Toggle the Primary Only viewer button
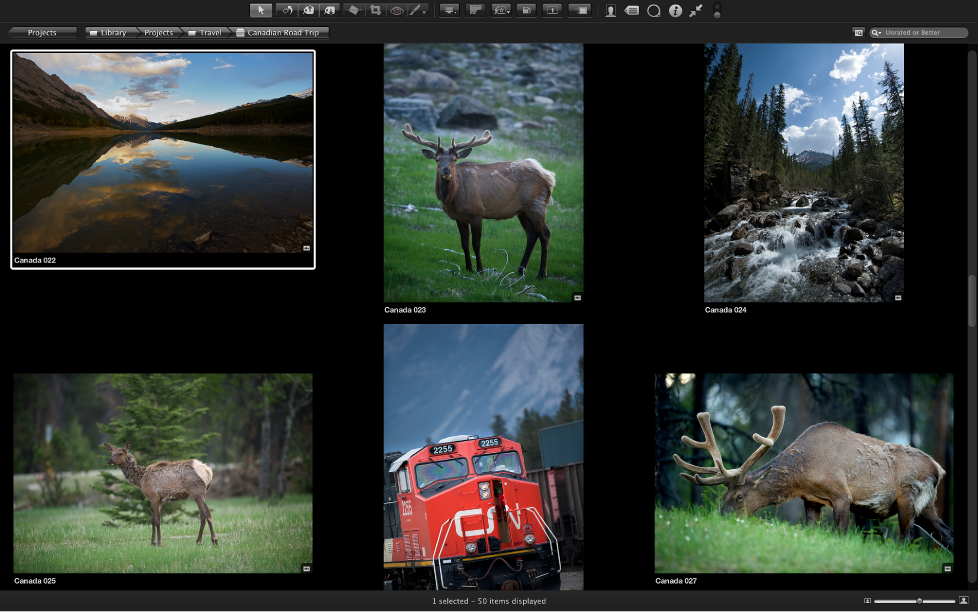The image size is (978, 612). [x=552, y=10]
